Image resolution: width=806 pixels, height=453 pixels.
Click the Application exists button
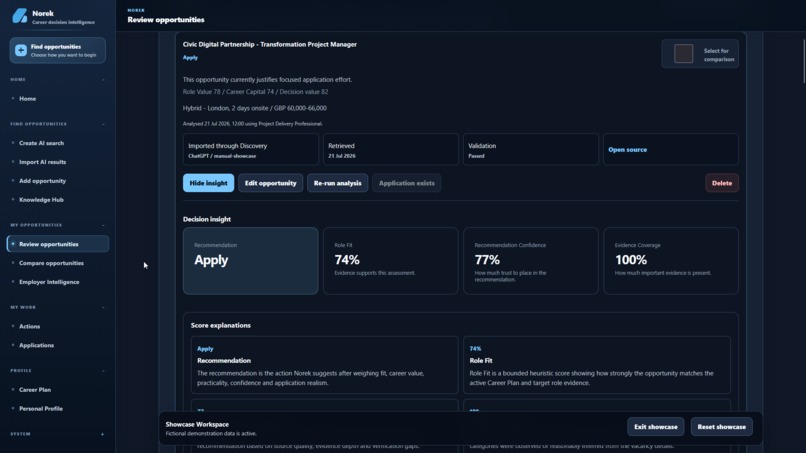tap(407, 183)
